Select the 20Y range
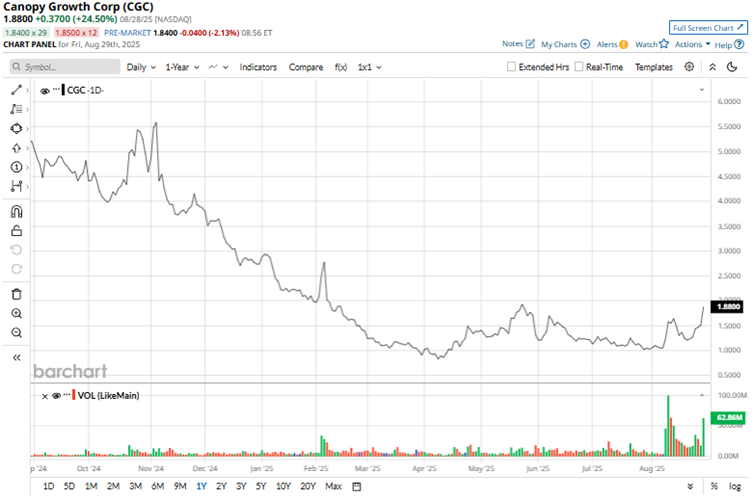This screenshot has width=752, height=499. tap(308, 487)
